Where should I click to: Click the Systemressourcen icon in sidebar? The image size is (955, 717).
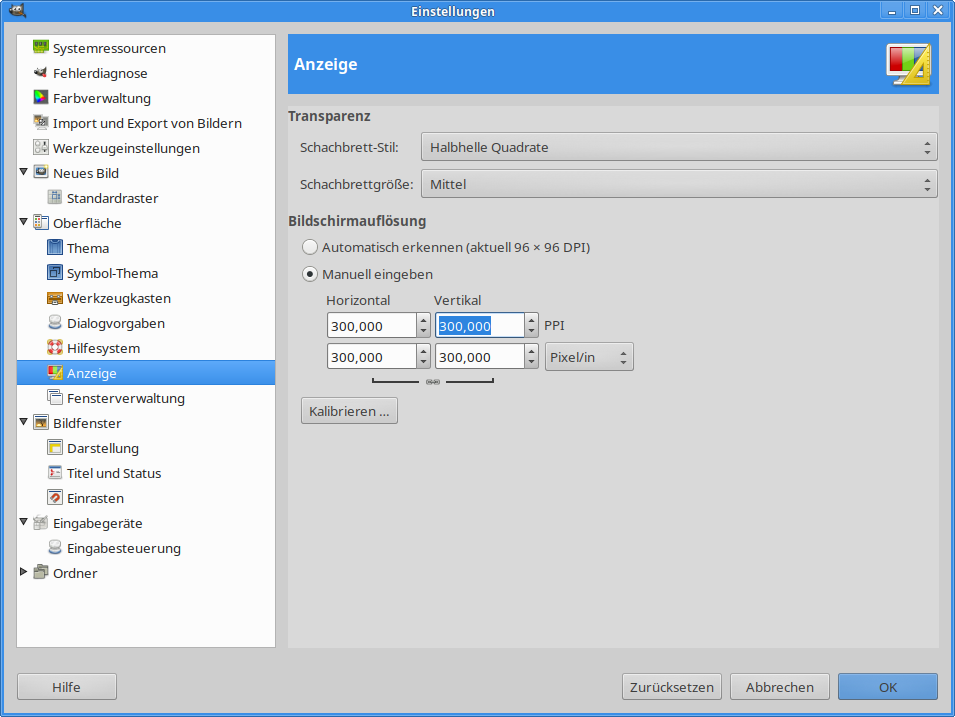click(41, 48)
